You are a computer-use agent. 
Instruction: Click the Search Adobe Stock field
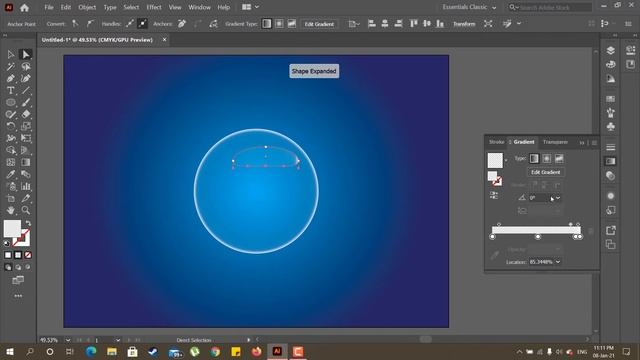point(550,7)
